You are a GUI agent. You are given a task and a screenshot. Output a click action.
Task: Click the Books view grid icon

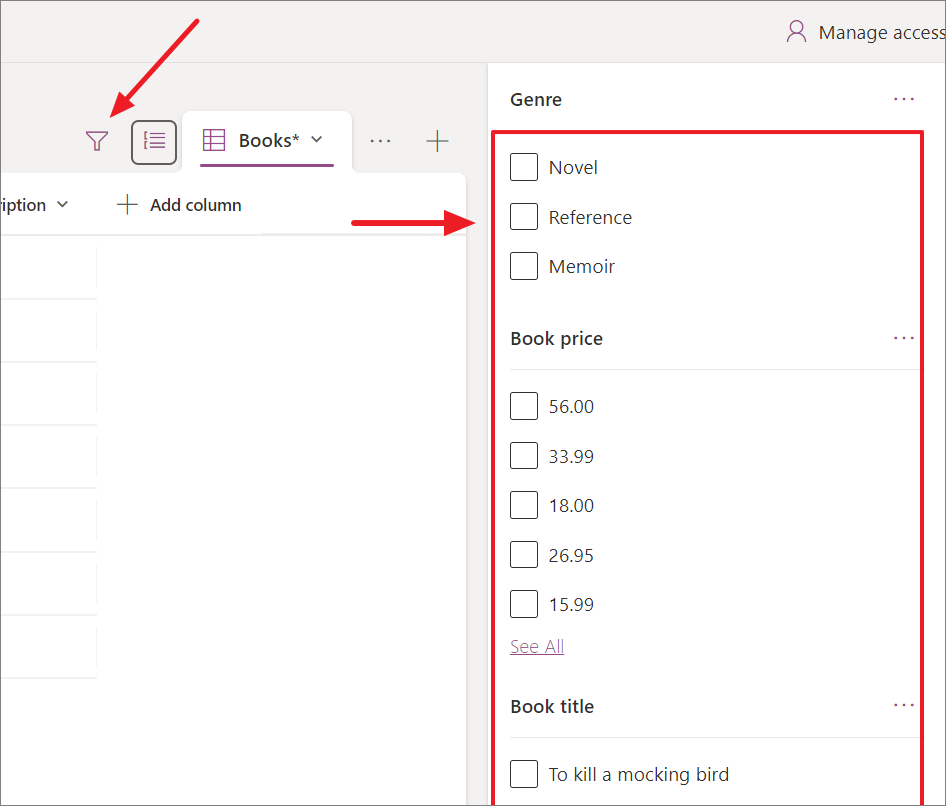pyautogui.click(x=214, y=140)
